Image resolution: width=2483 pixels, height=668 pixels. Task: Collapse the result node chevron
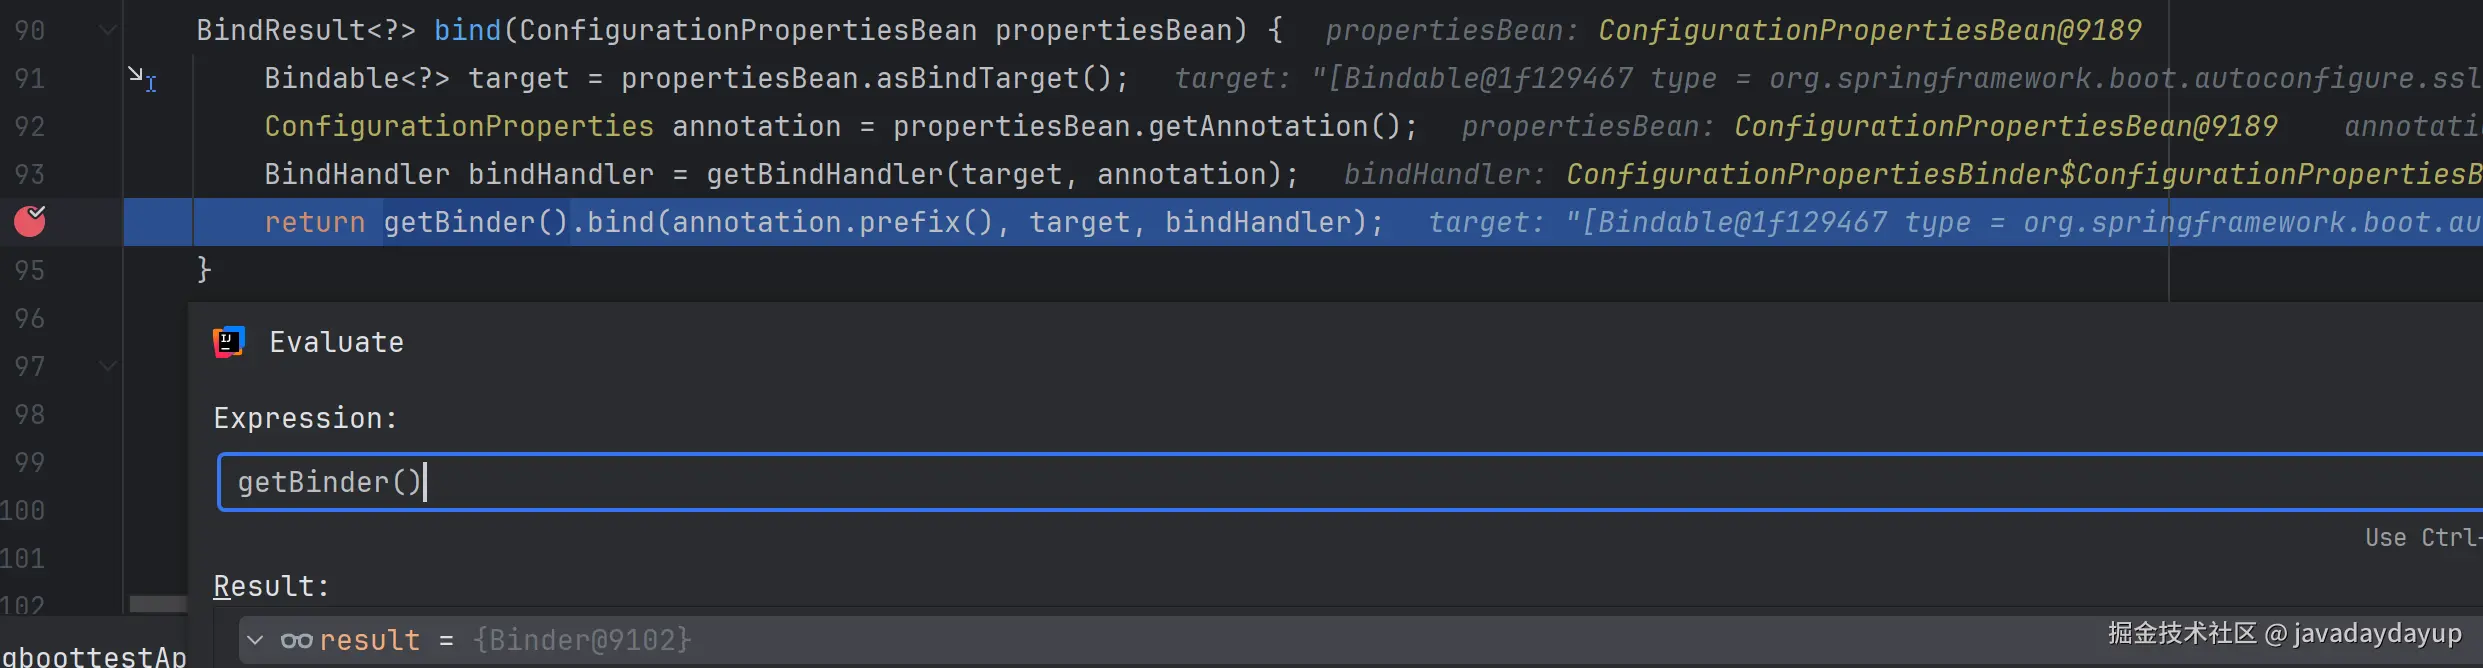tap(255, 640)
